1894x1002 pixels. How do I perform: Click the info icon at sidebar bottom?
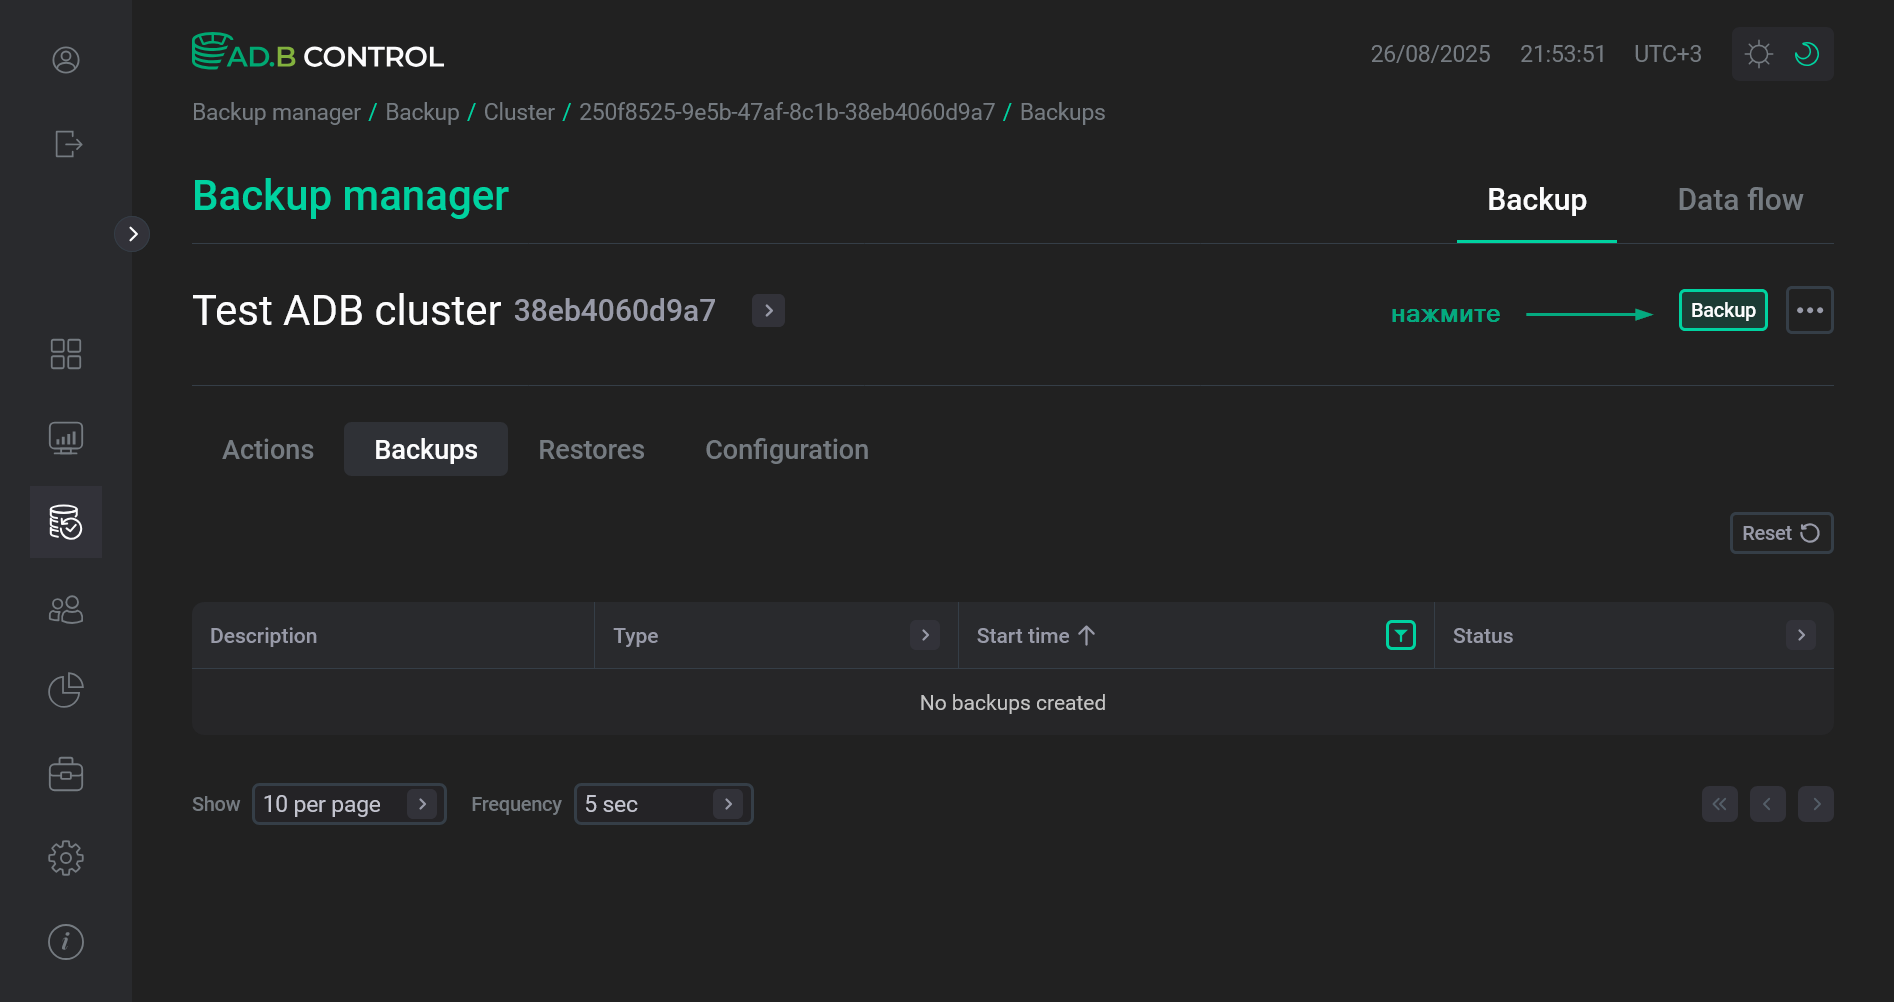pyautogui.click(x=65, y=941)
